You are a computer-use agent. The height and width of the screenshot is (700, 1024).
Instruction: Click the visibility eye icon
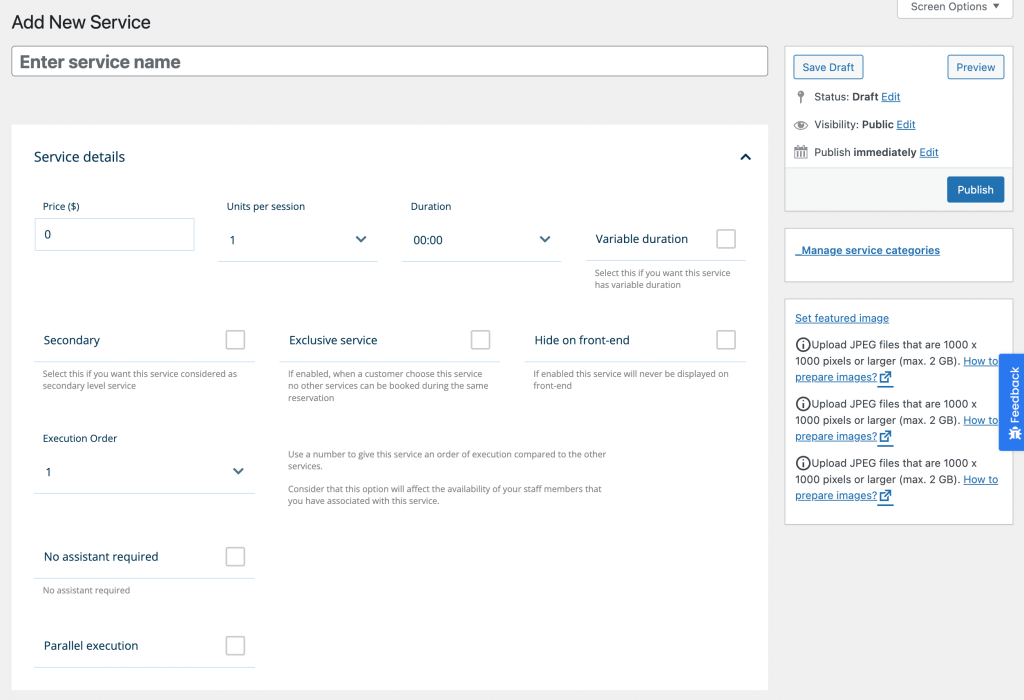[x=801, y=125]
